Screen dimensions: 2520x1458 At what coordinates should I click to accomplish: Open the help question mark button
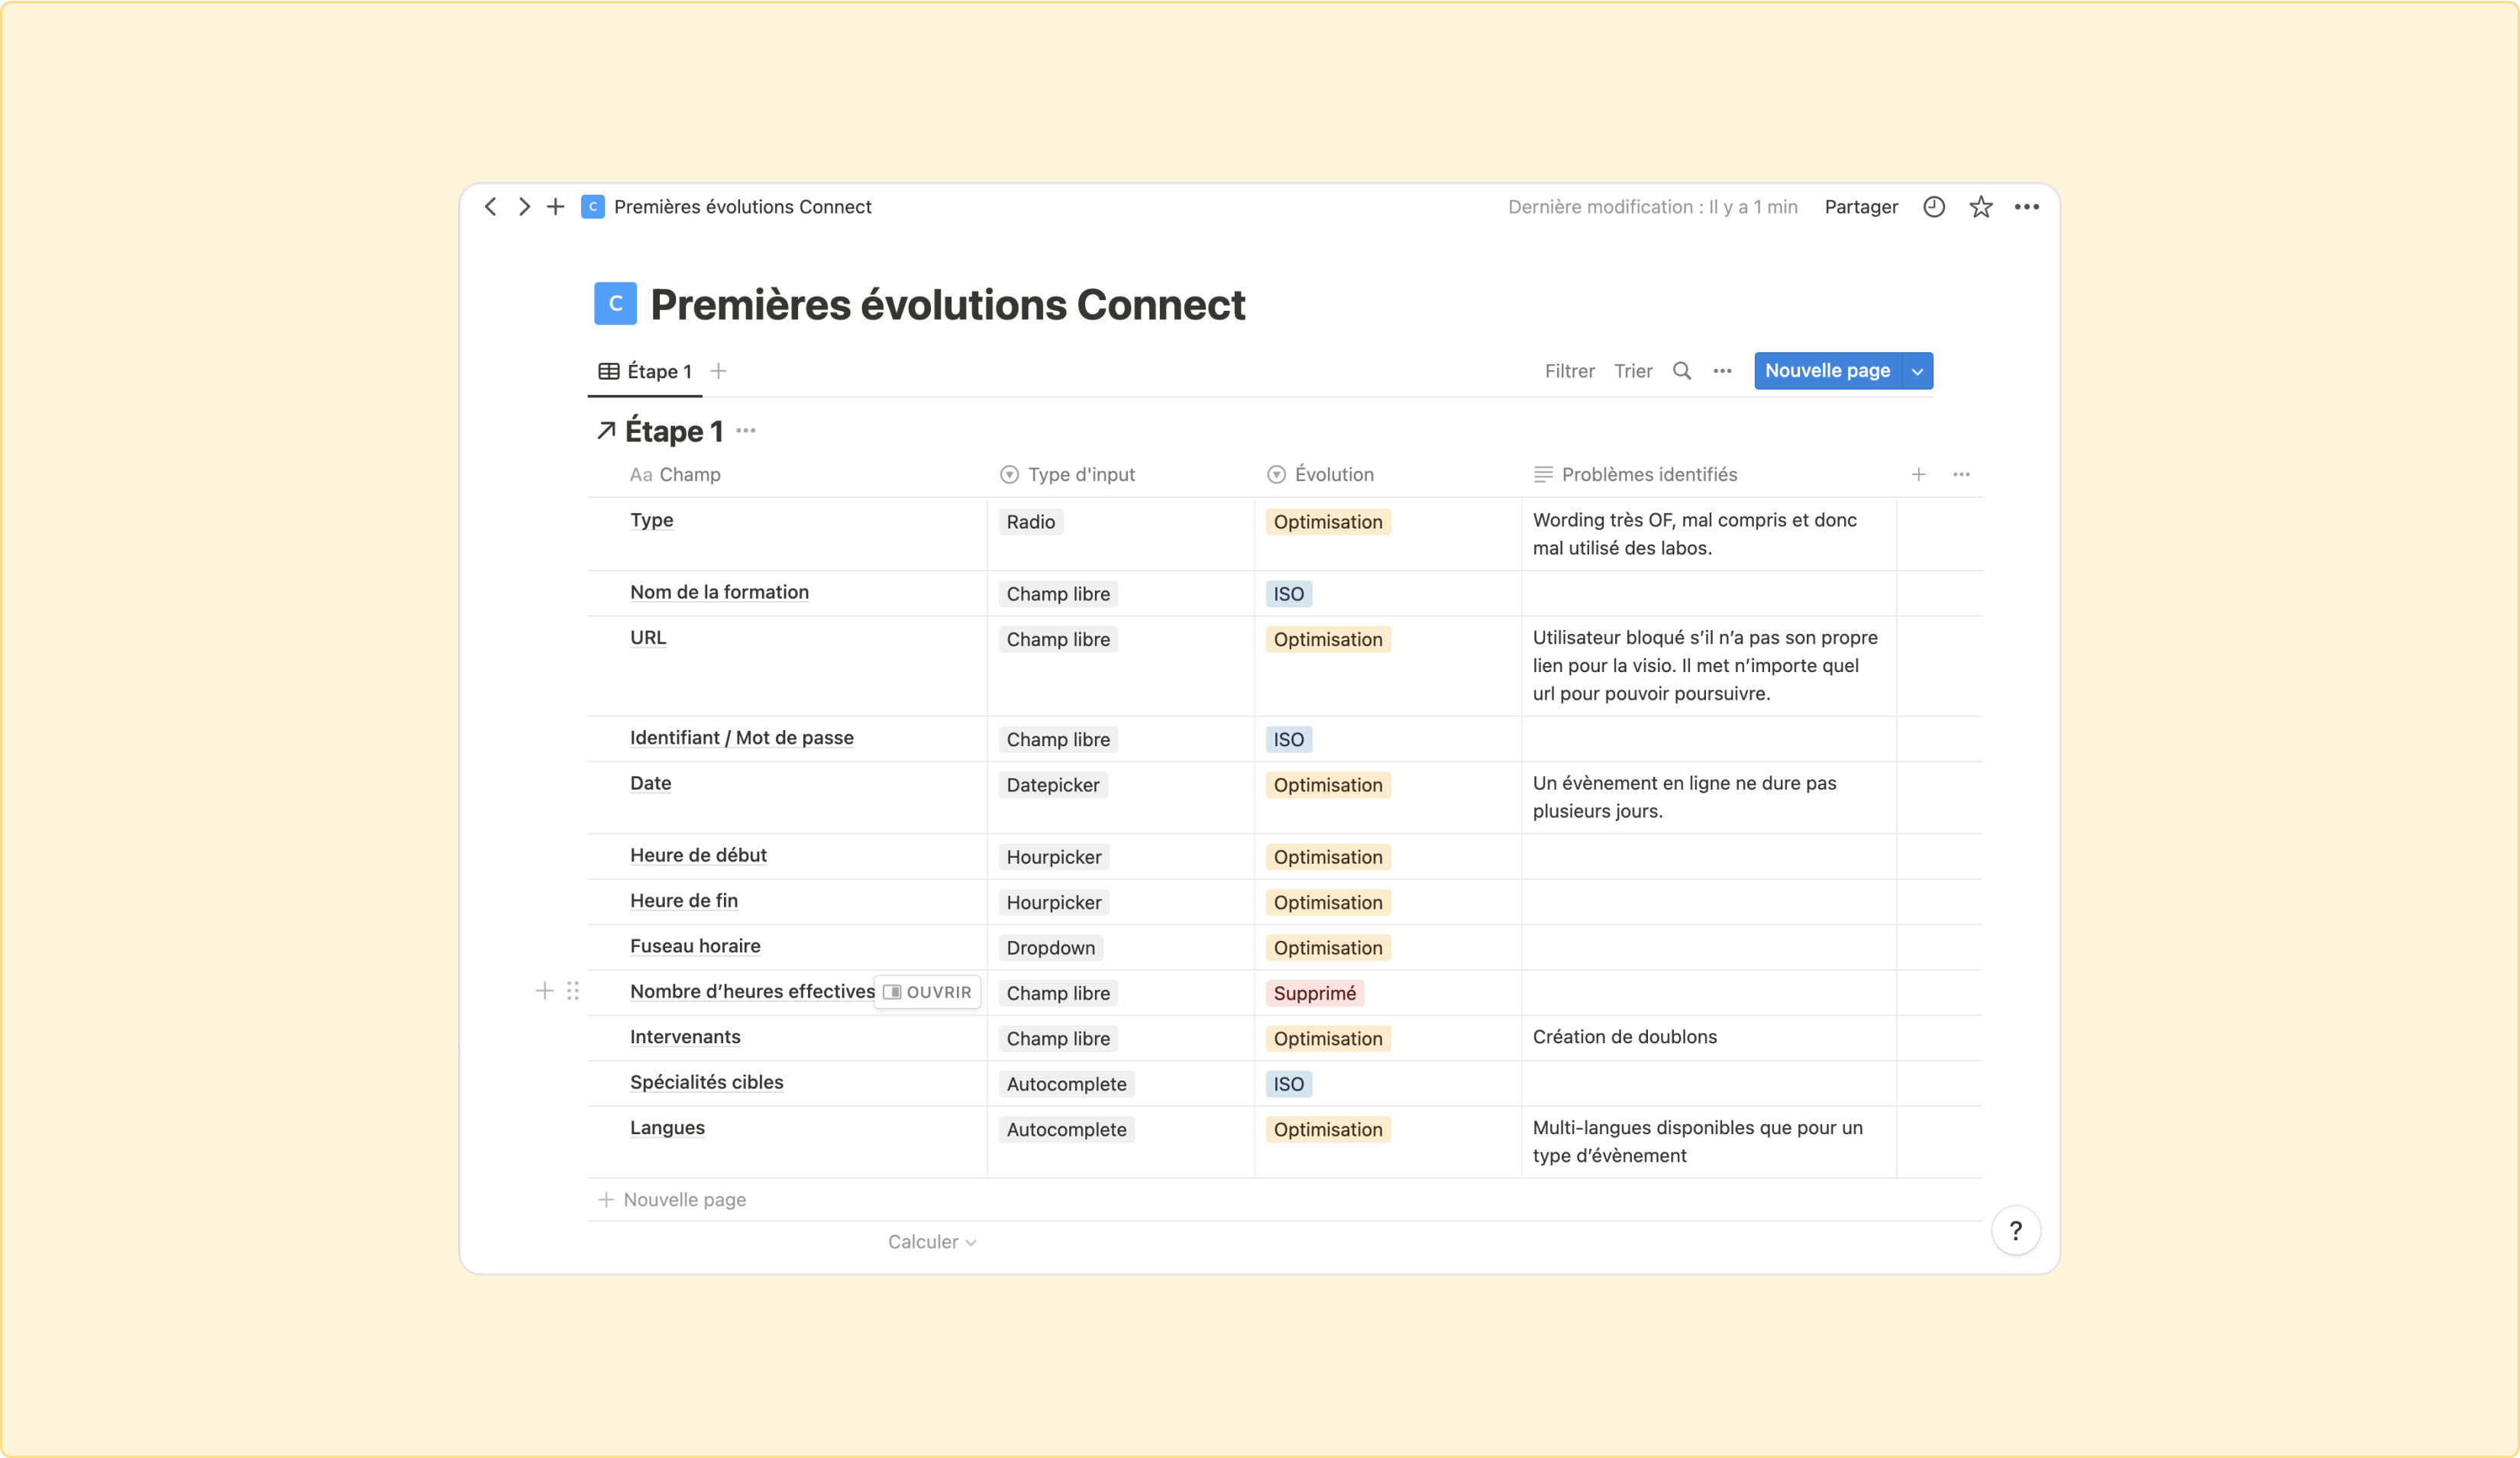2015,1230
